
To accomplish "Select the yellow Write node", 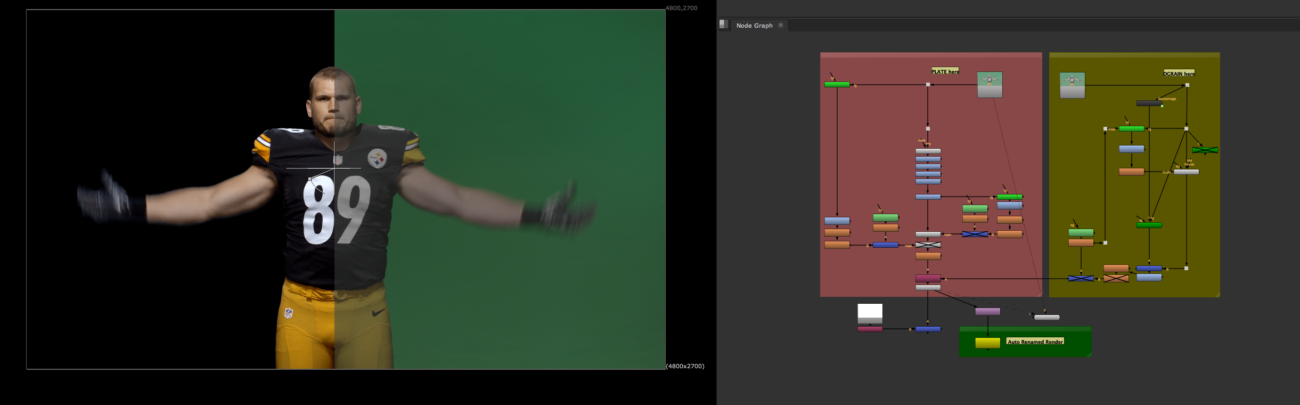I will 987,343.
